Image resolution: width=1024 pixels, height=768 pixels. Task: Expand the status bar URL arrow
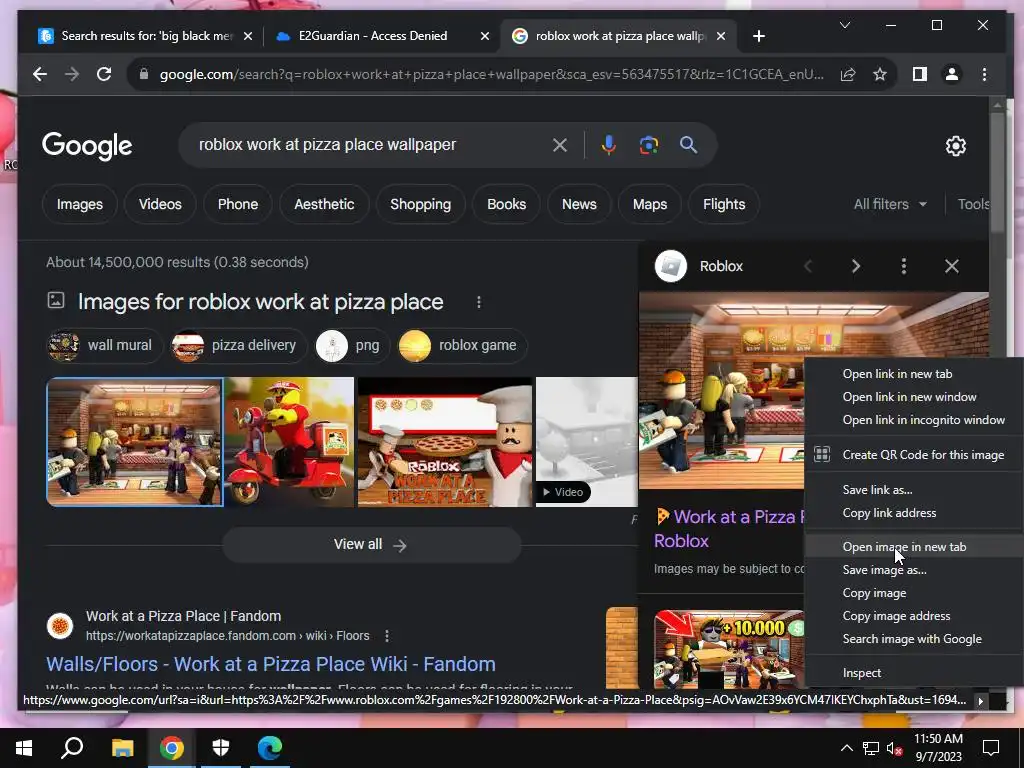(980, 701)
